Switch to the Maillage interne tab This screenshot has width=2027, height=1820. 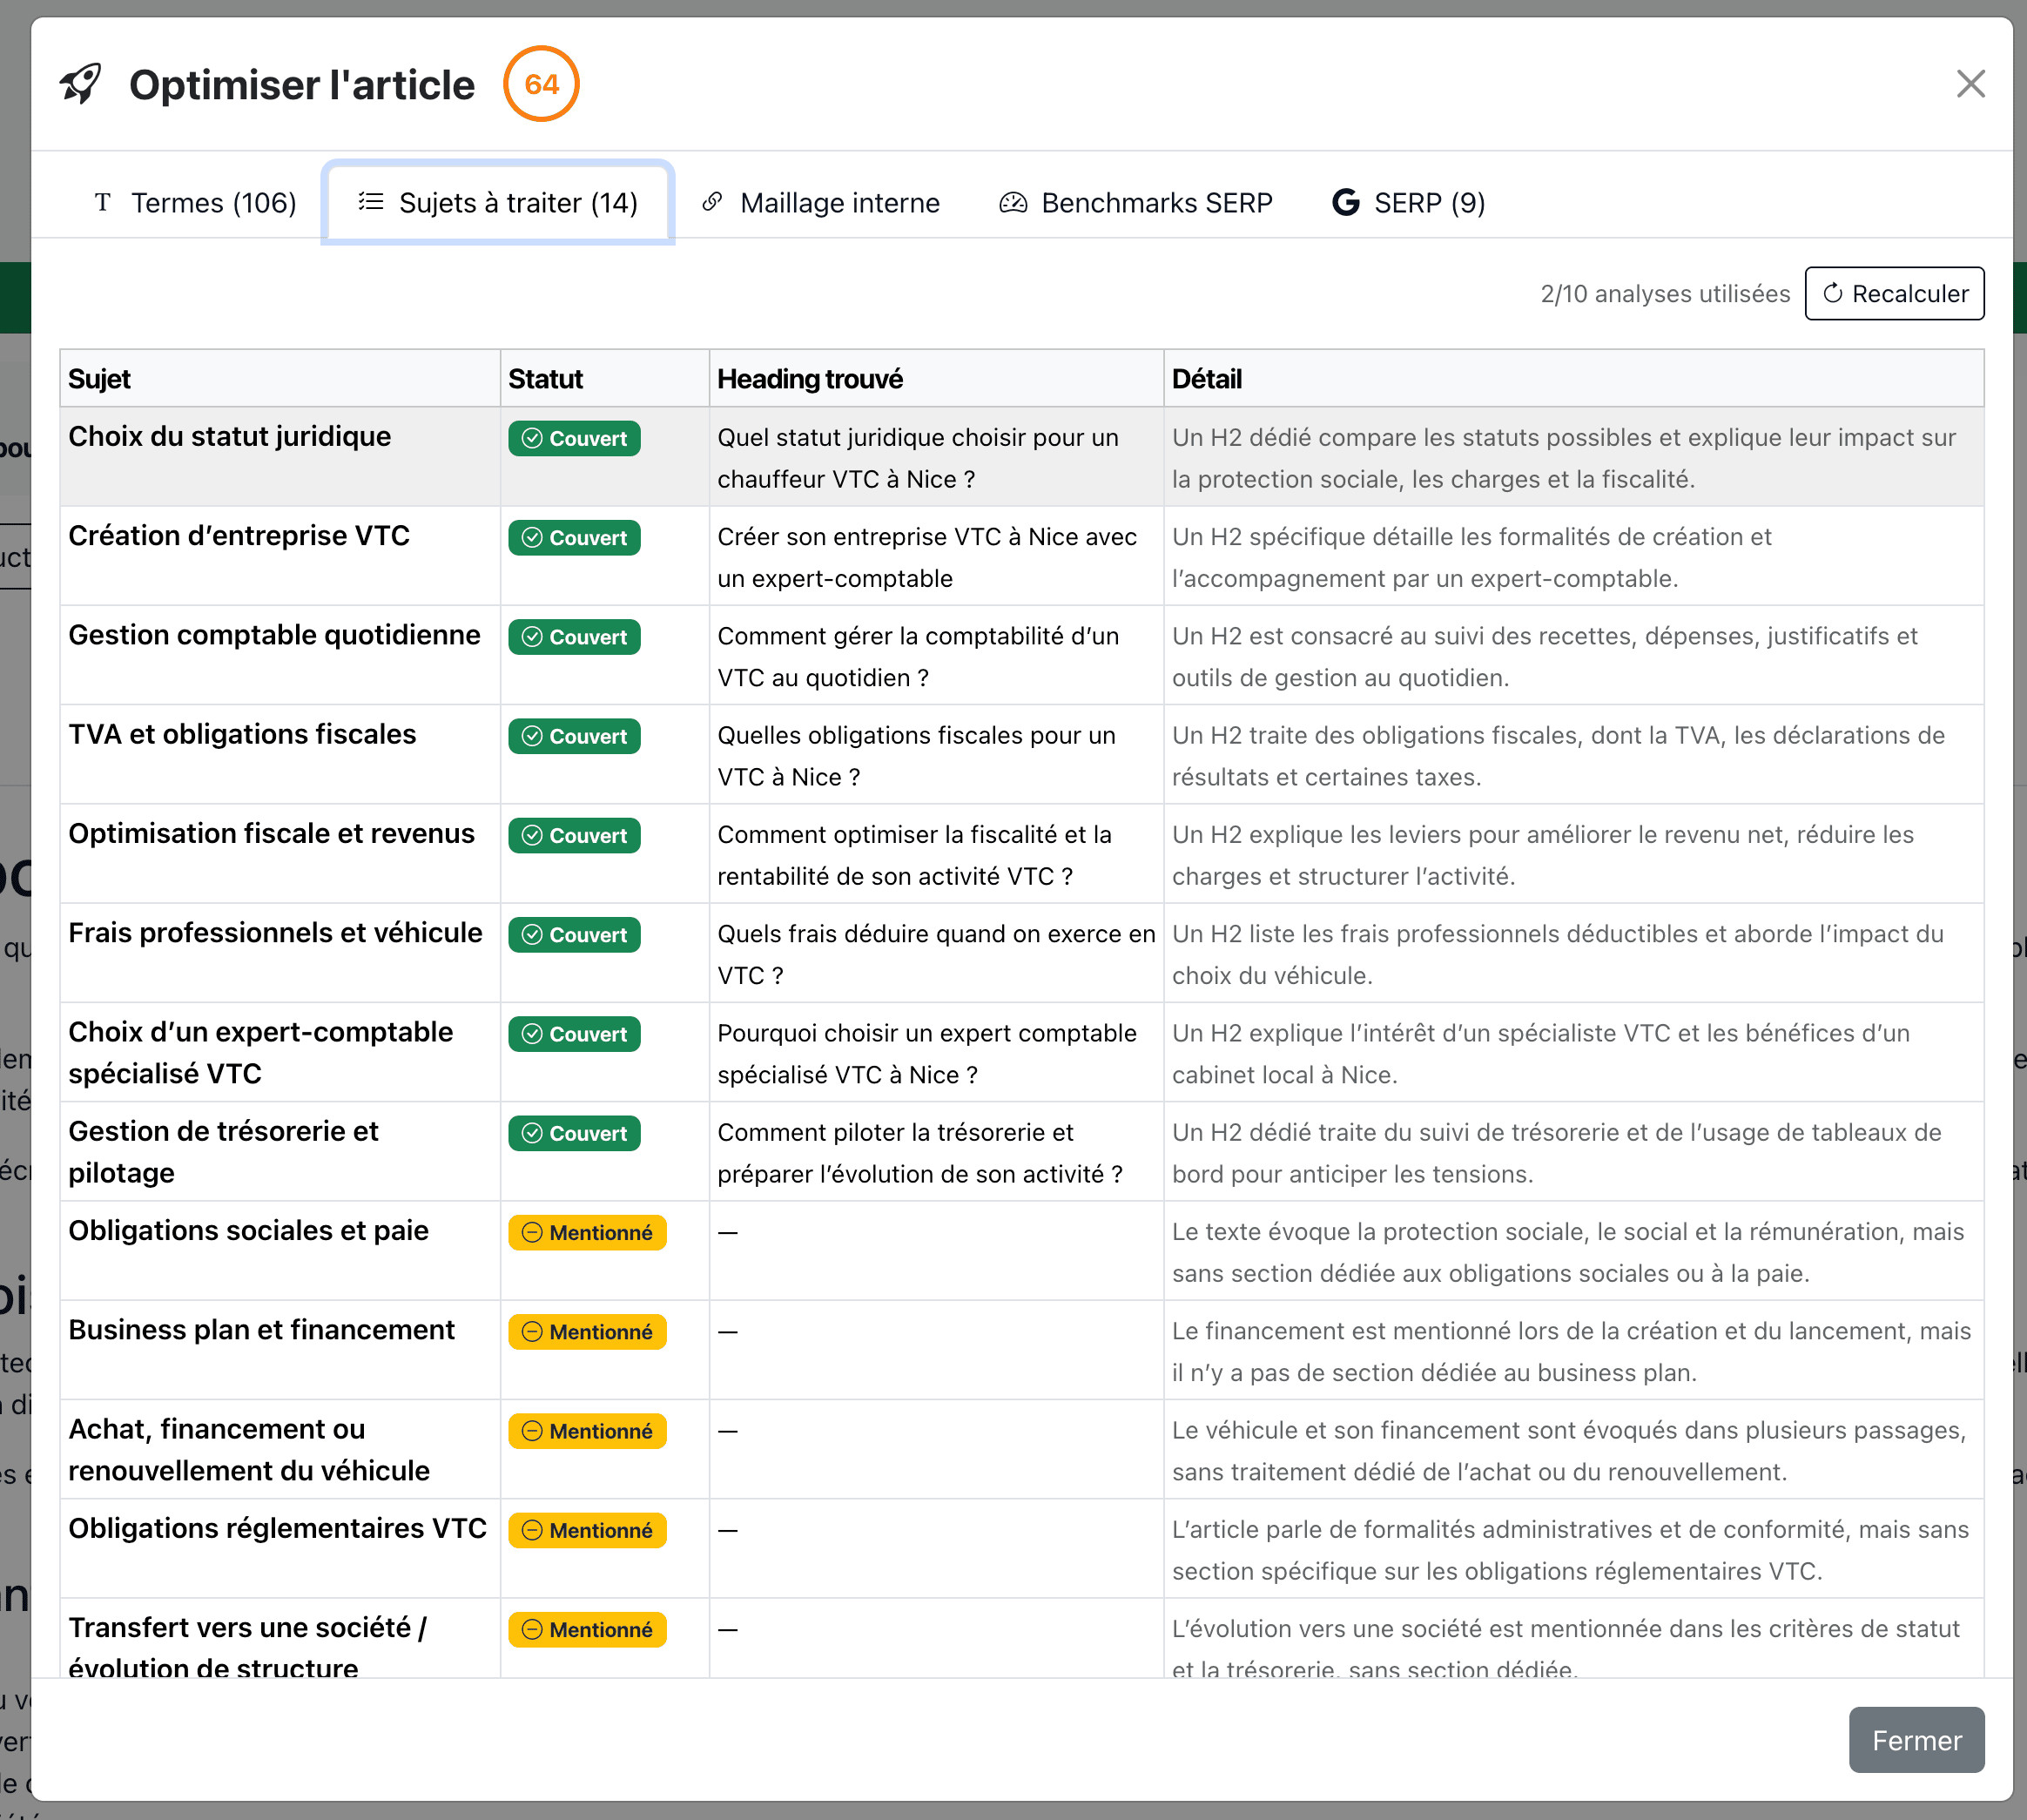coord(821,203)
